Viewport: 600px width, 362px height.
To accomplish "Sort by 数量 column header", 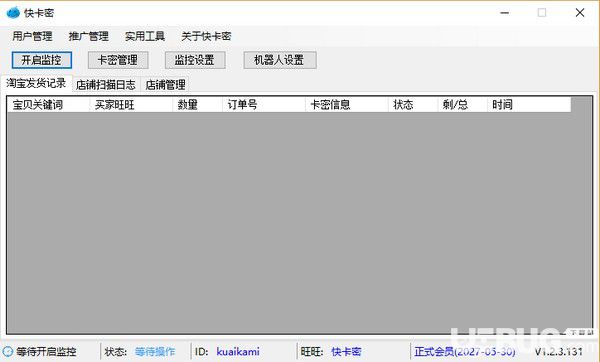I will (197, 104).
